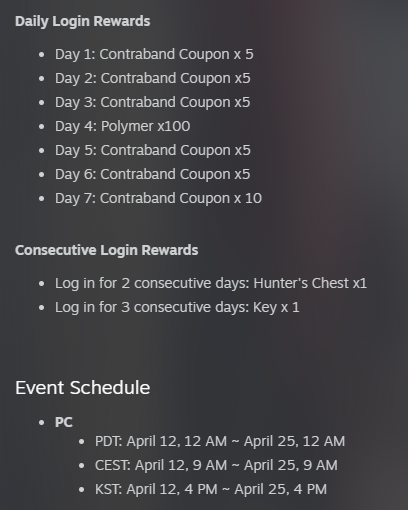The image size is (408, 510).
Task: Click Day 5 Contraband Coupon x5 line
Action: [153, 150]
